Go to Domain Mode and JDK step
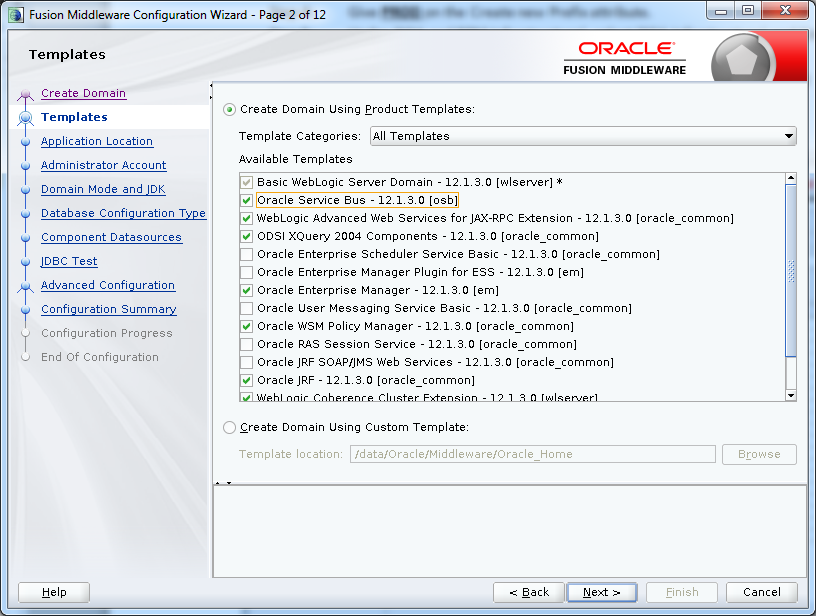816x616 pixels. click(x=103, y=189)
